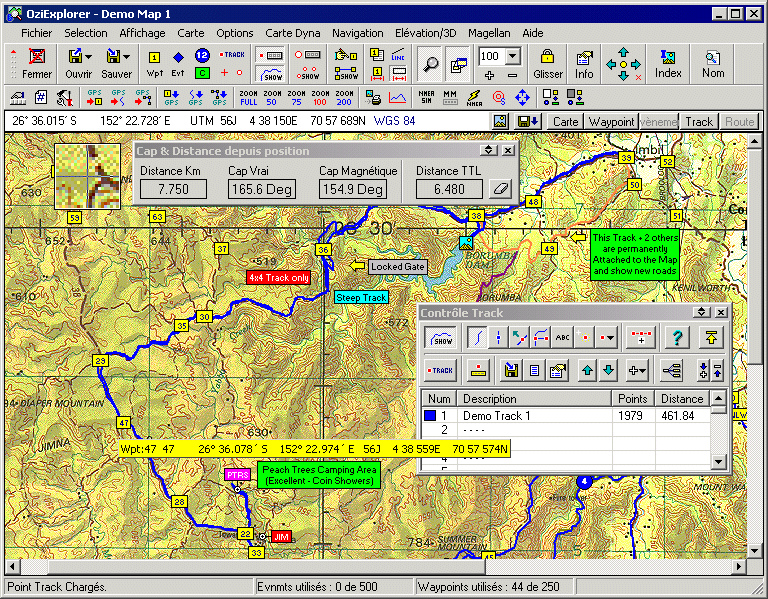Screen dimensions: 768x599
Task: Click blue color swatch of Demo Track 1
Action: (430, 415)
